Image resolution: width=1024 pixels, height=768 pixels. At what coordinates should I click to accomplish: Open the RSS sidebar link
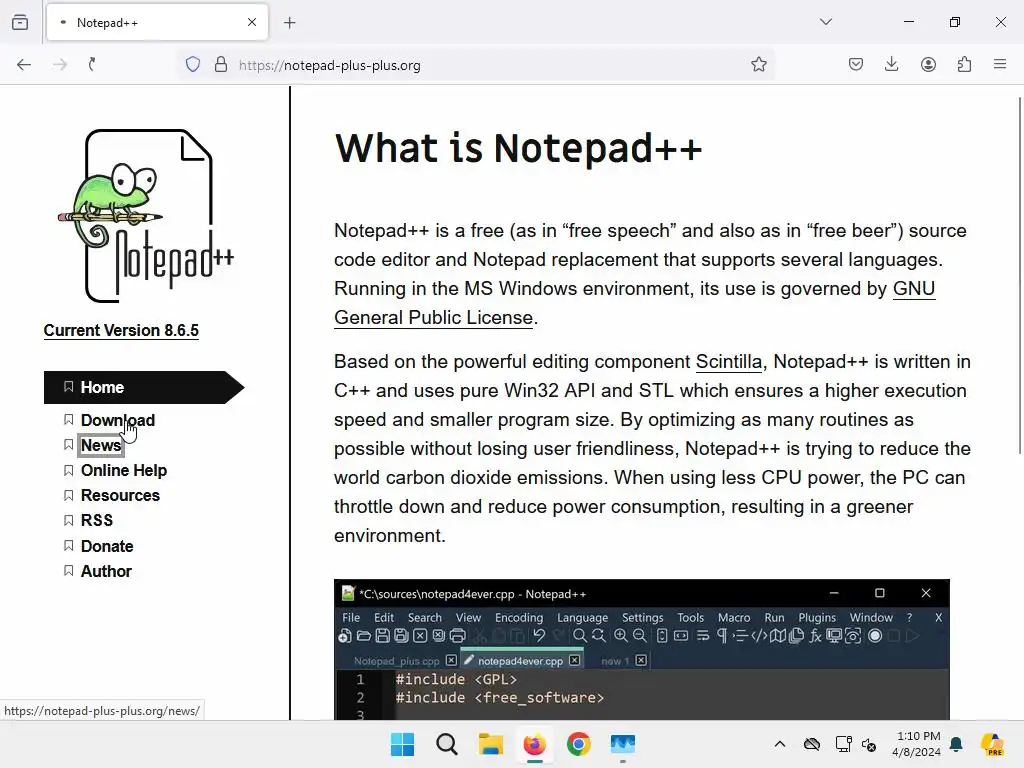coord(97,520)
